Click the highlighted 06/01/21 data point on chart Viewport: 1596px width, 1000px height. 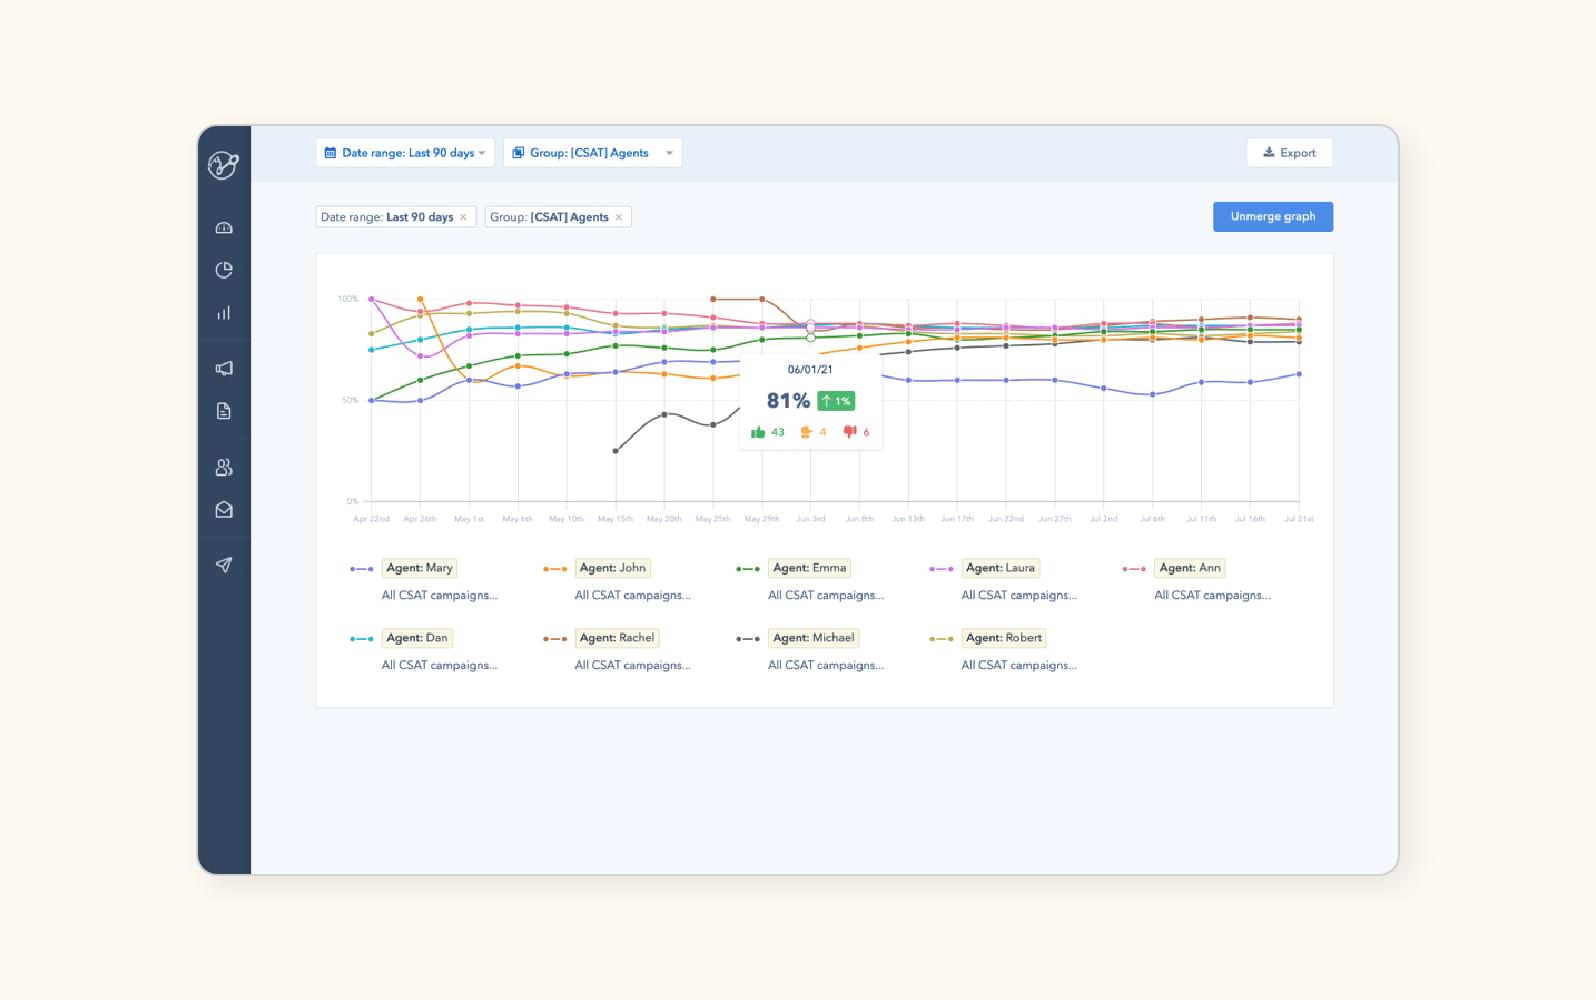coord(811,337)
